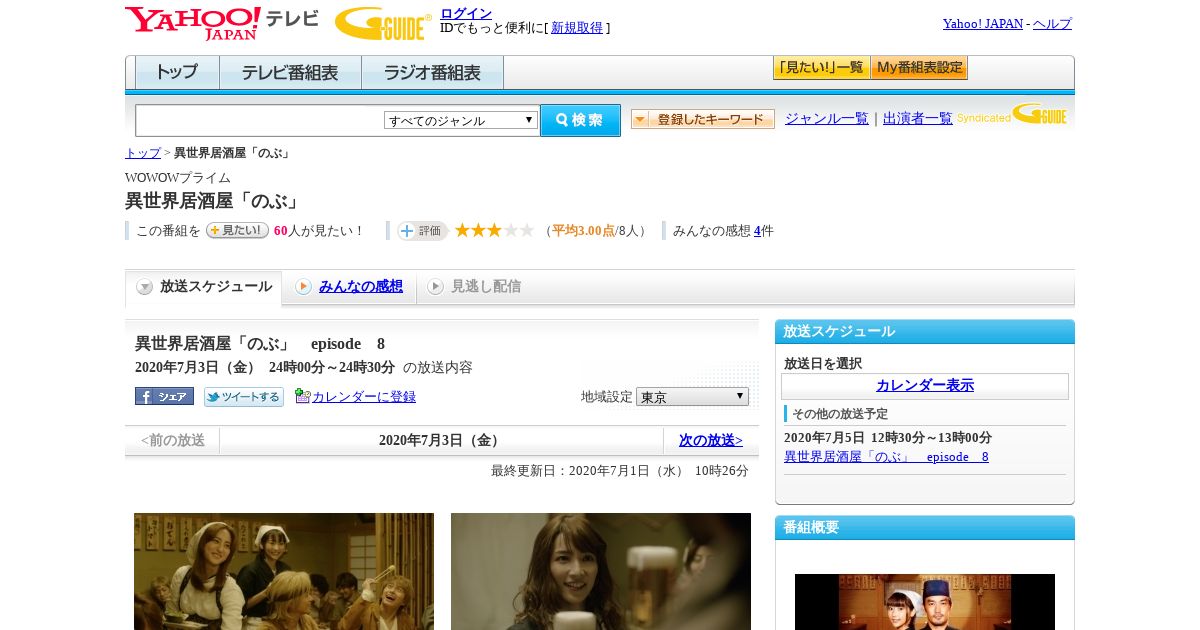
Task: Click the 放送スケジュール tab arrow icon
Action: point(145,287)
